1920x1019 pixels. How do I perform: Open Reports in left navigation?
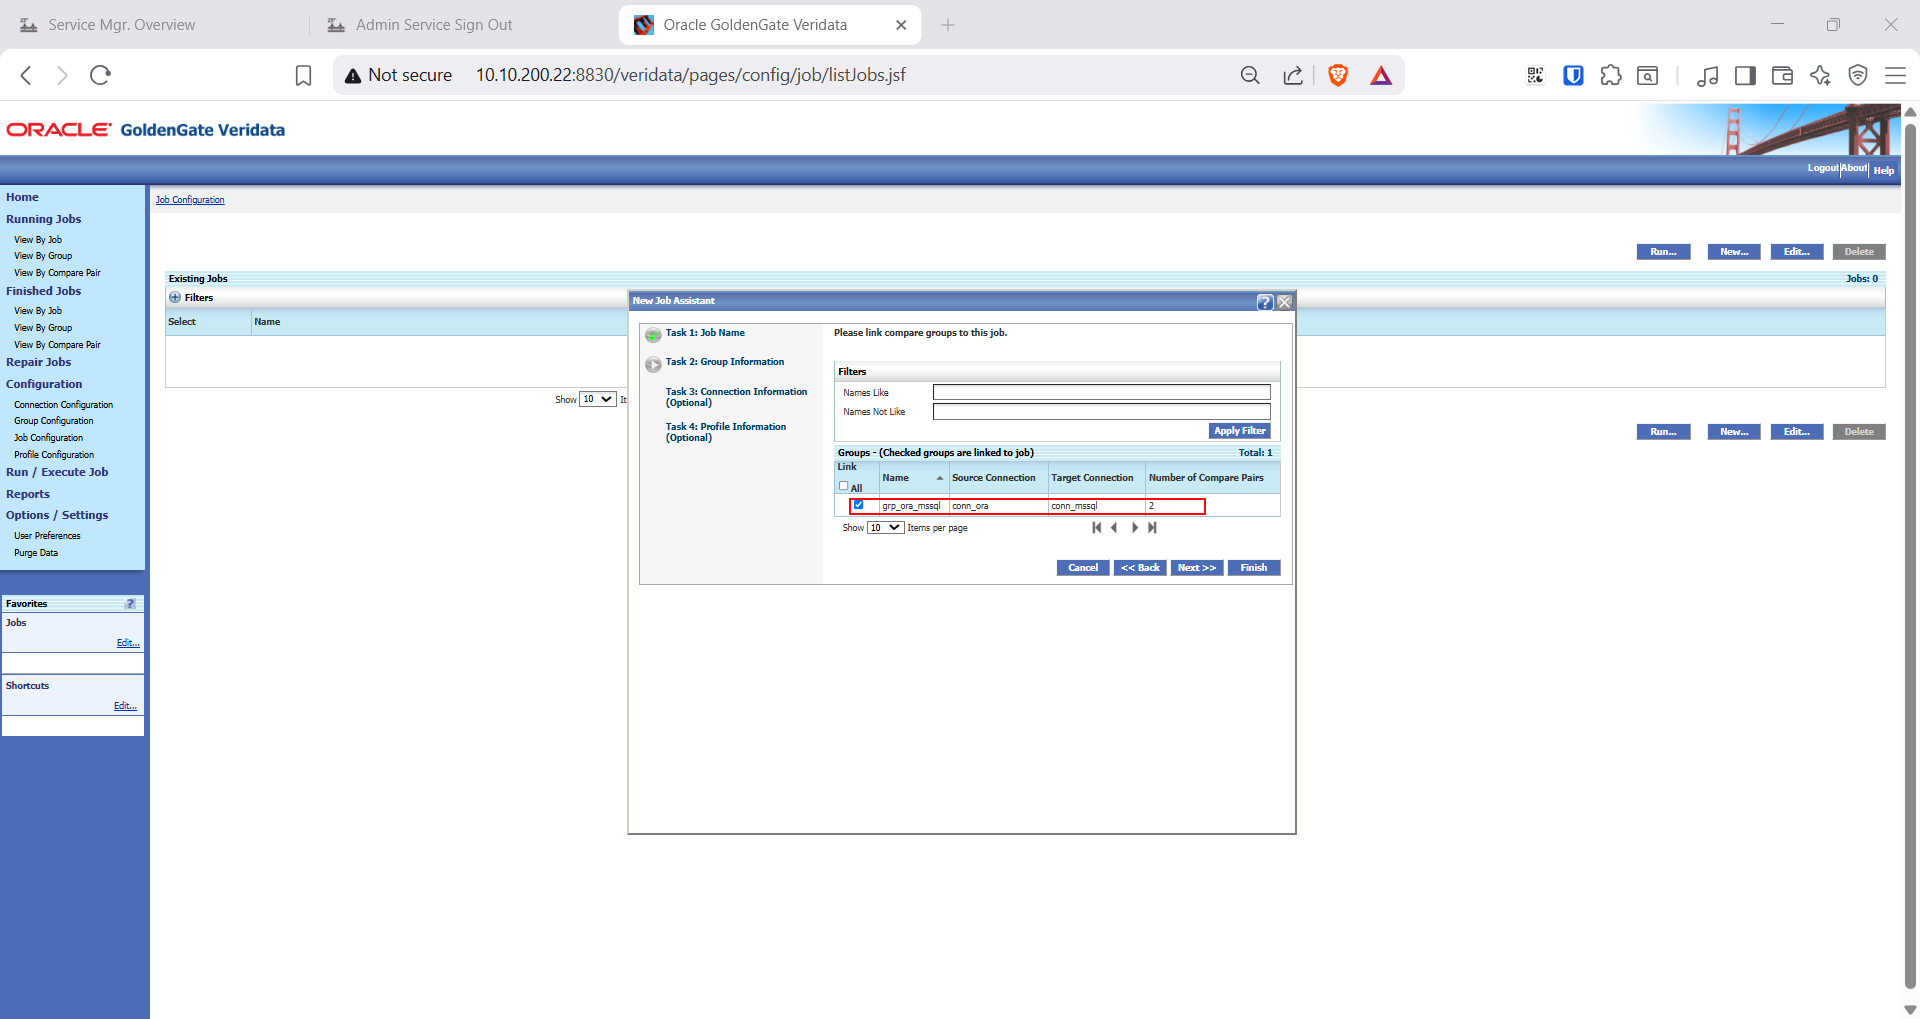28,494
